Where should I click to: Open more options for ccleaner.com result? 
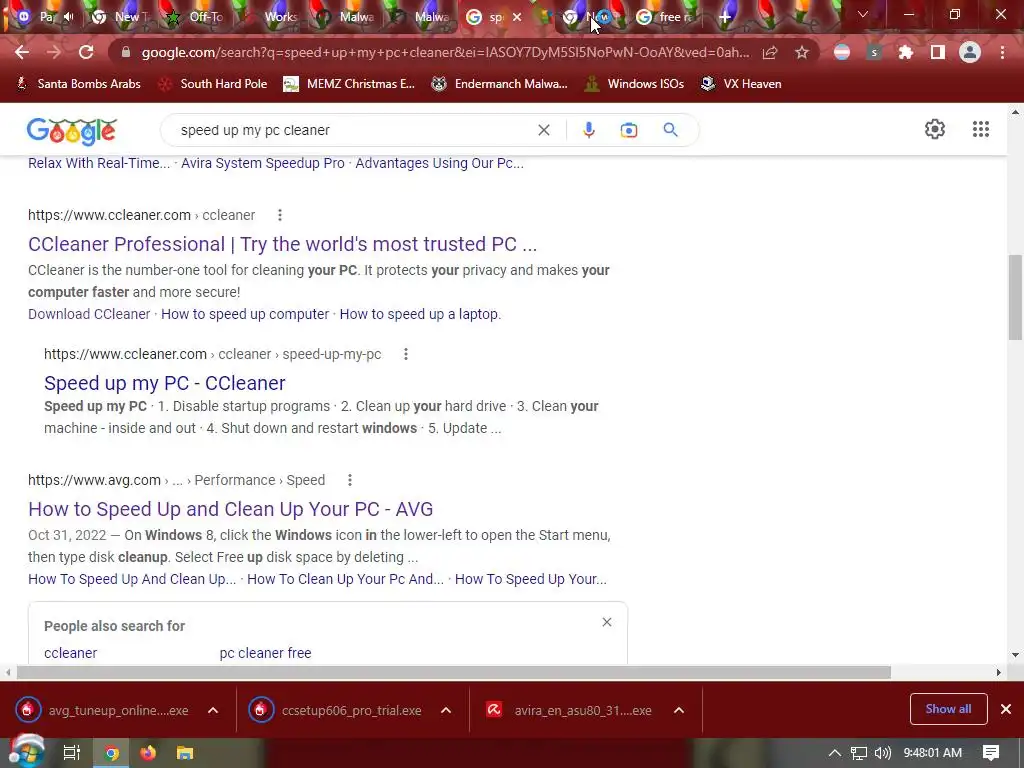280,215
